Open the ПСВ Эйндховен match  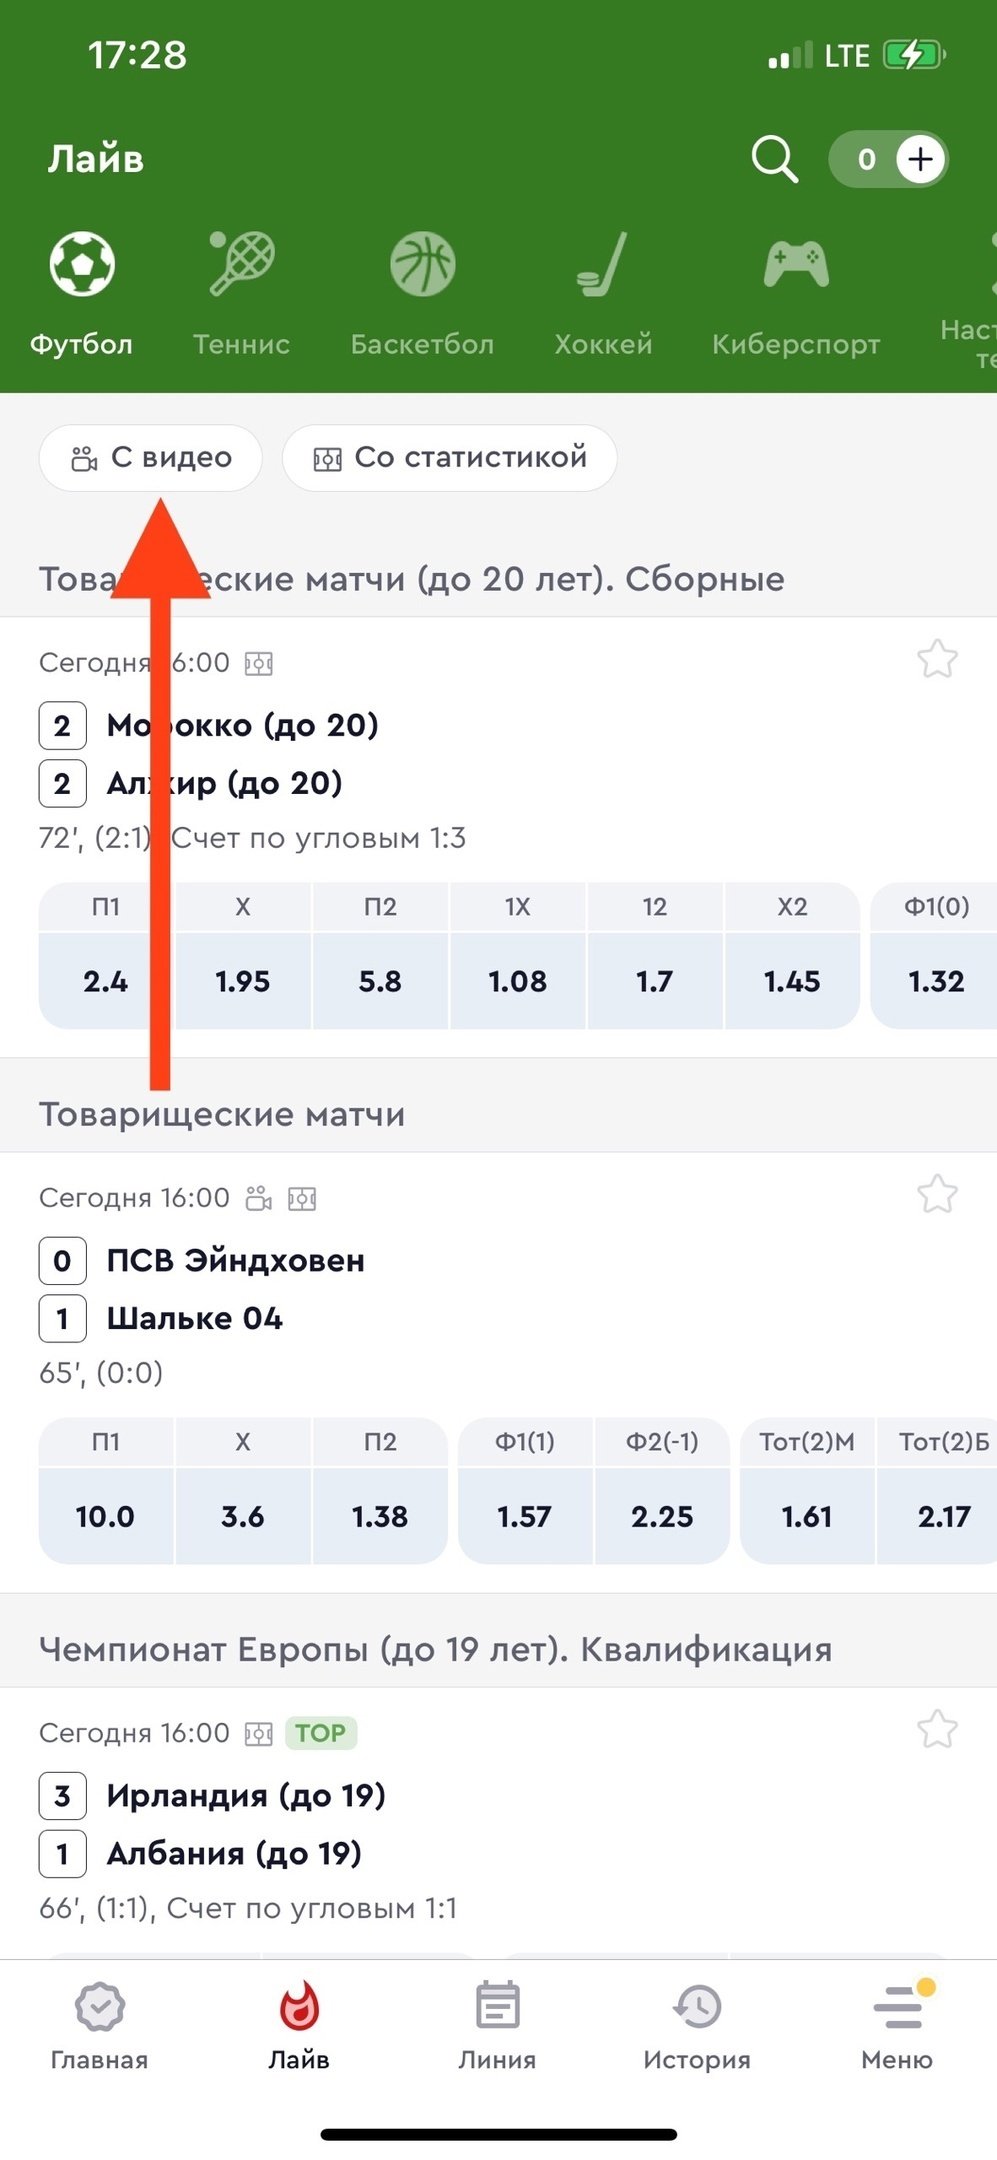tap(236, 1261)
